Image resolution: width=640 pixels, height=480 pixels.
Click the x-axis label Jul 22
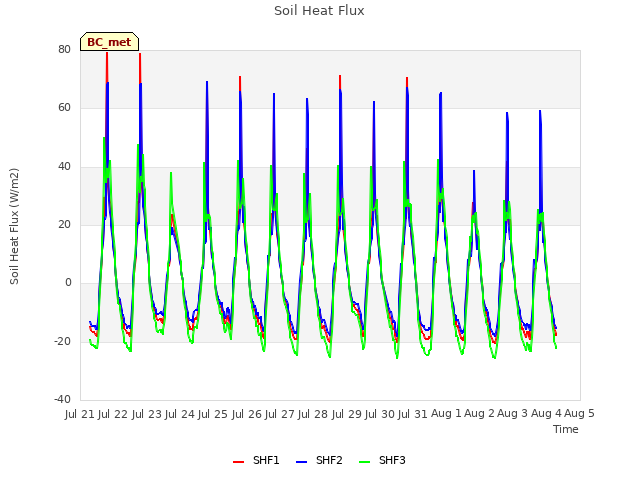click(x=113, y=414)
